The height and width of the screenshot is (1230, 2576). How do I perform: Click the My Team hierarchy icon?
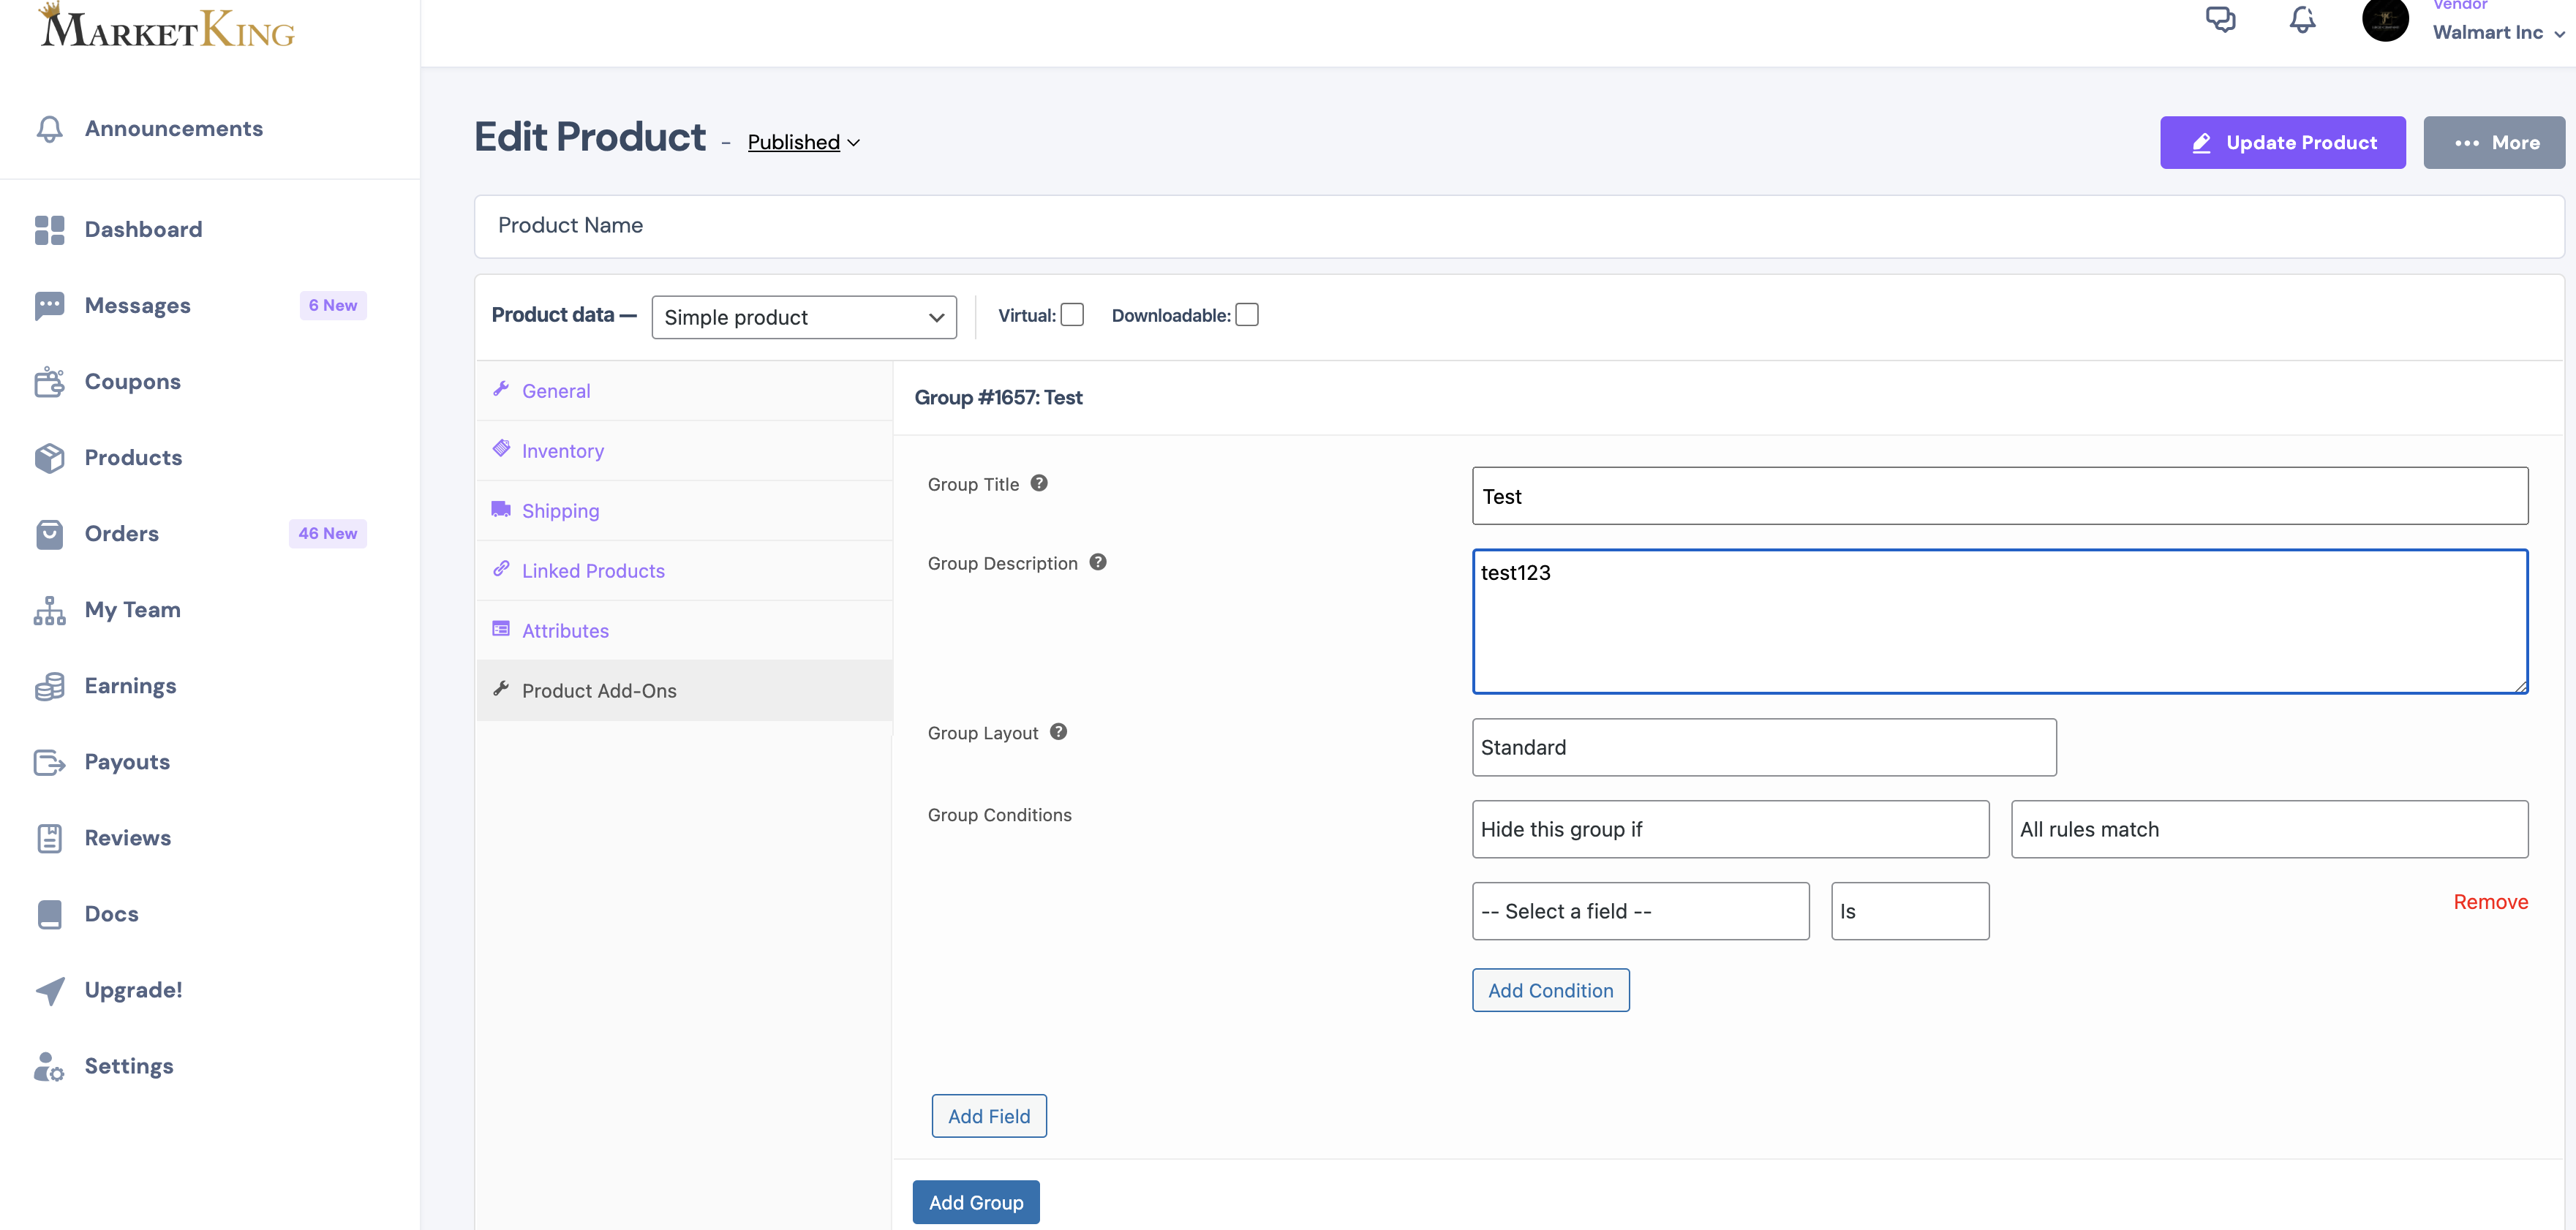click(49, 610)
